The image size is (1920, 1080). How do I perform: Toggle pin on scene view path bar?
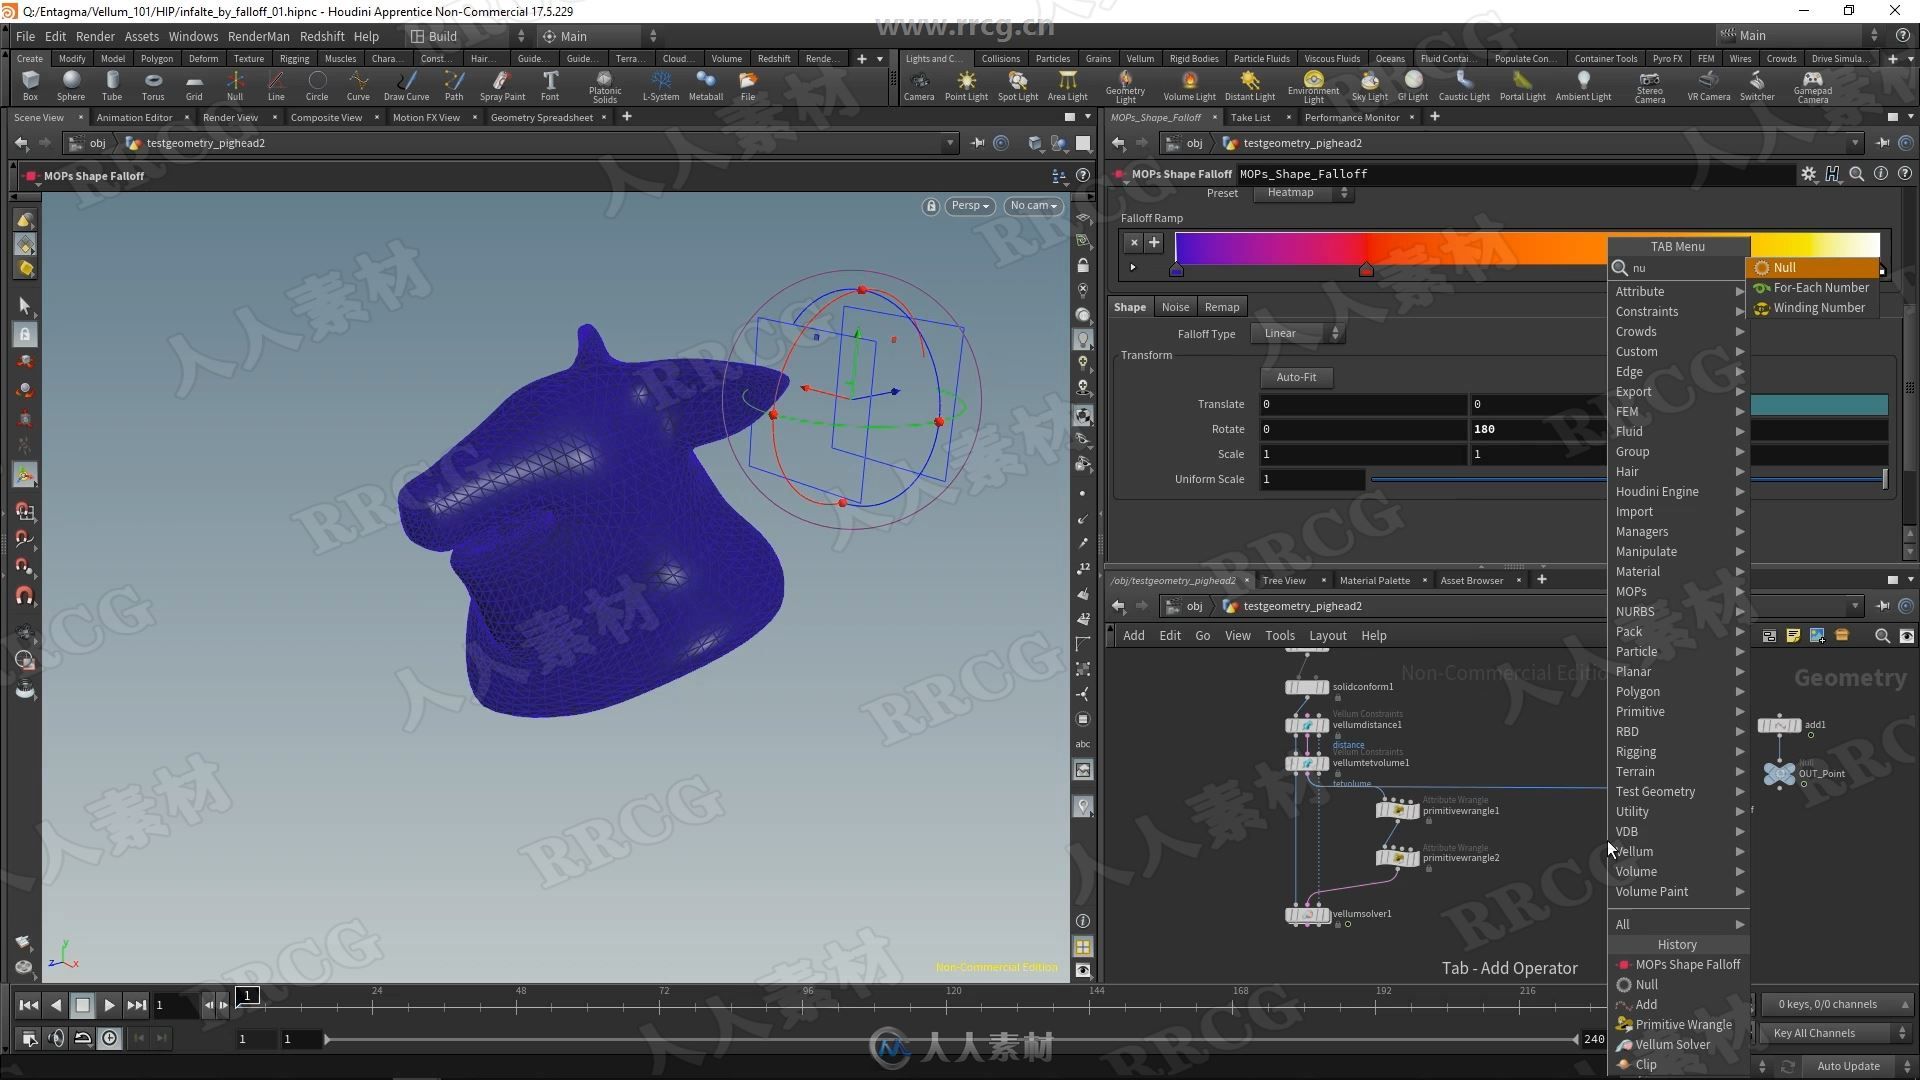point(977,143)
